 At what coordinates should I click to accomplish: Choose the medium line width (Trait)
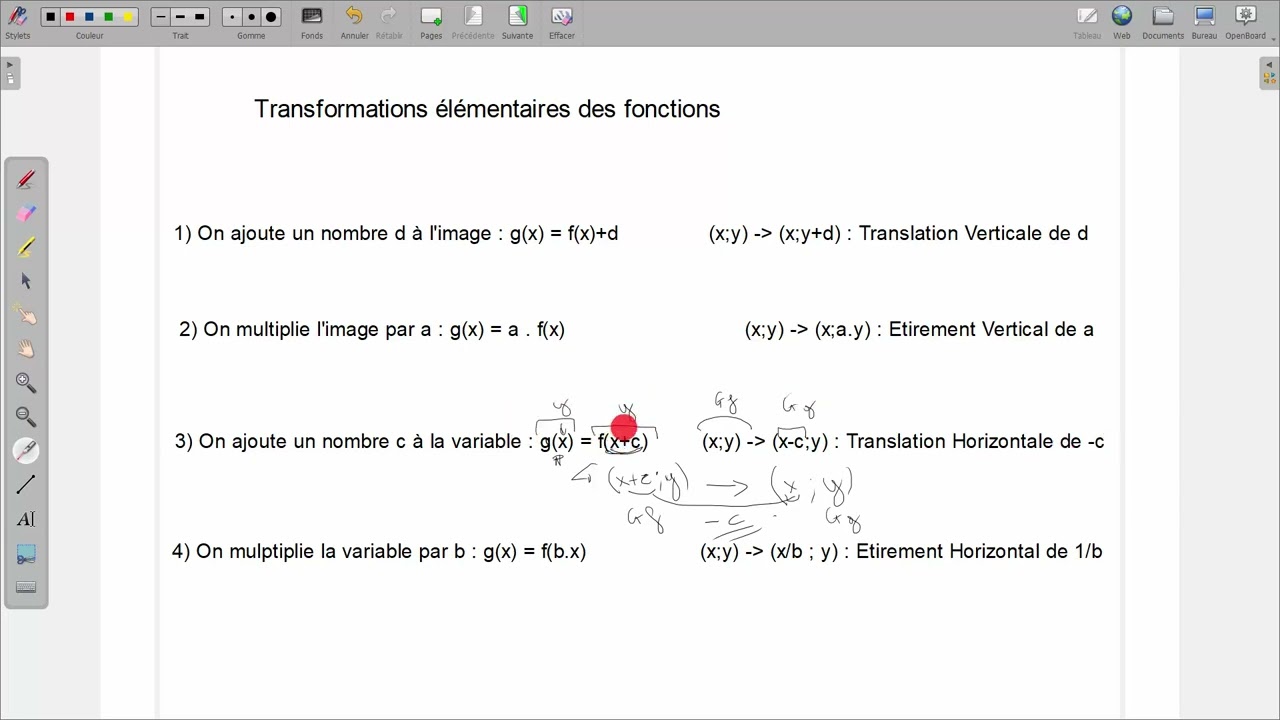pyautogui.click(x=180, y=17)
